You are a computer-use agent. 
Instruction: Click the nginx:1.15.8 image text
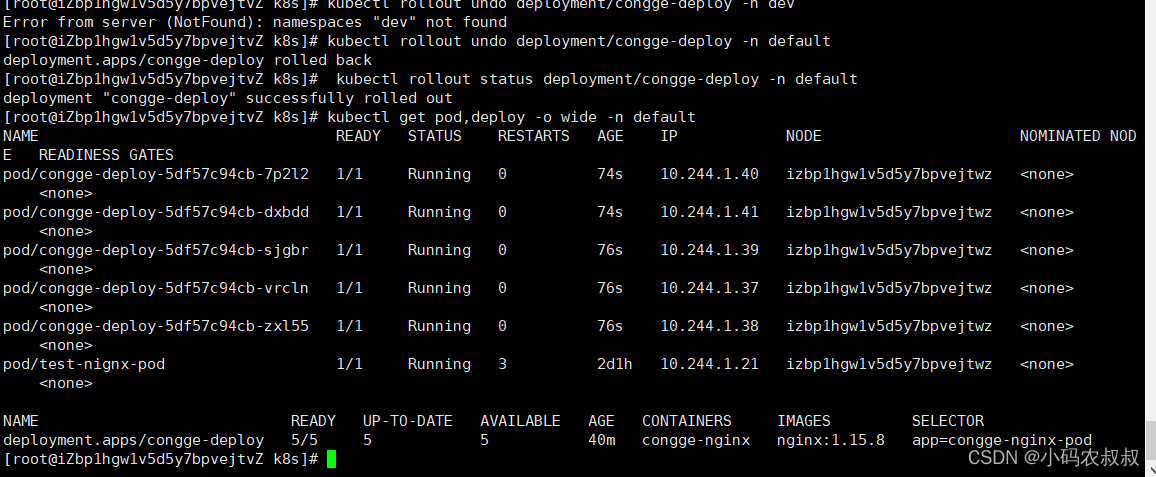coord(830,440)
